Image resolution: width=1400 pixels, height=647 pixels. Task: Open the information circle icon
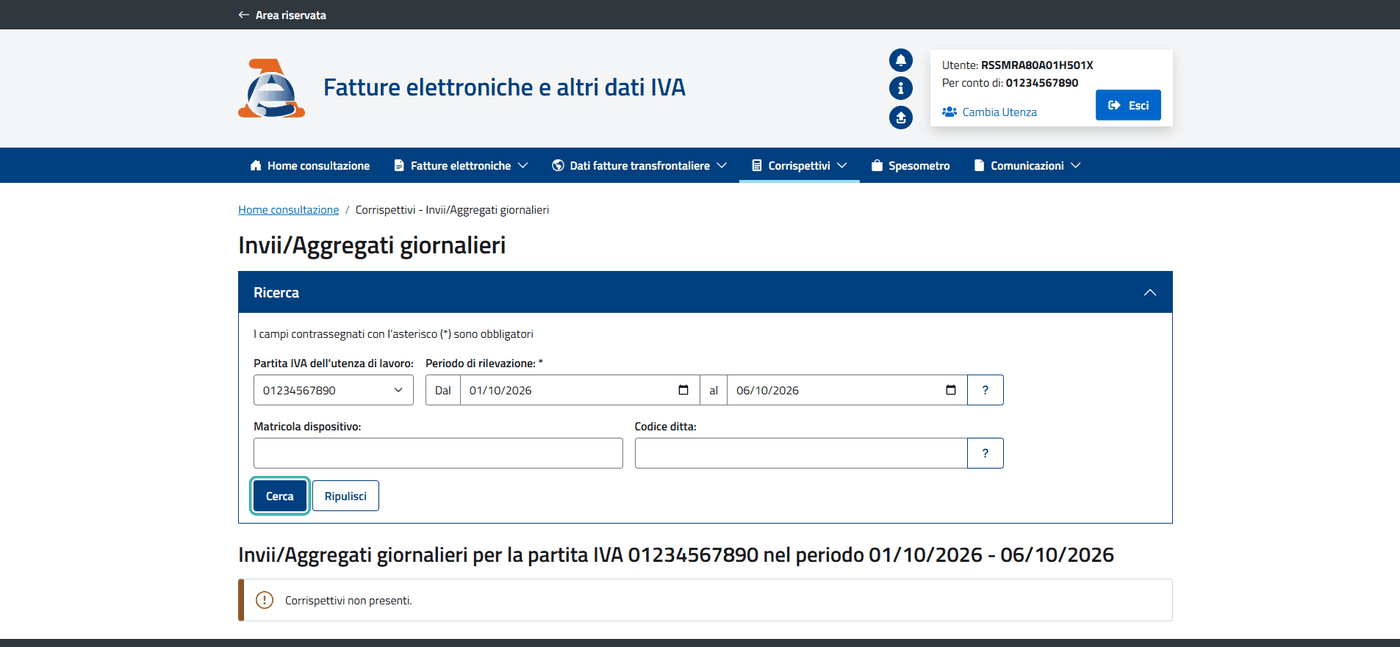(901, 88)
